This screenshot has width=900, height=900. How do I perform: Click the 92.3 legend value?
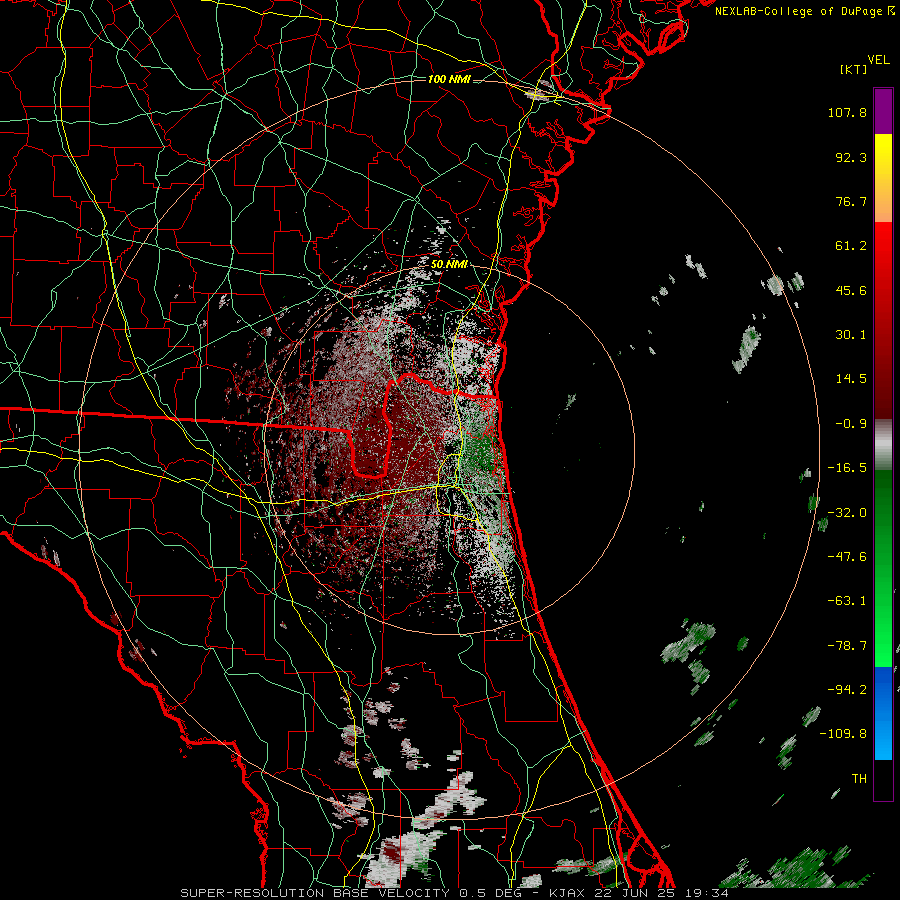[851, 157]
